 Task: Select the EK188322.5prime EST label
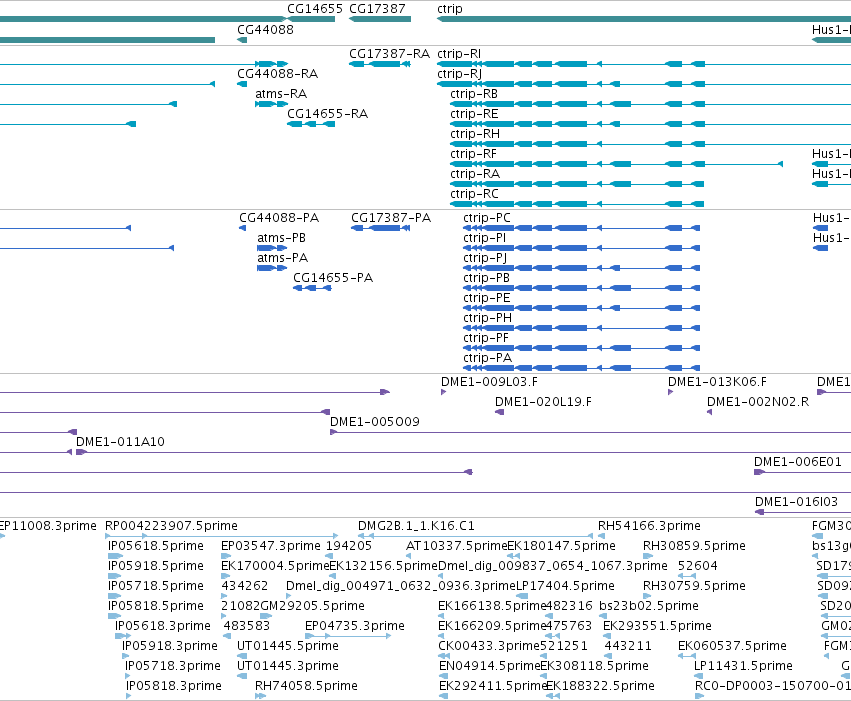click(600, 687)
